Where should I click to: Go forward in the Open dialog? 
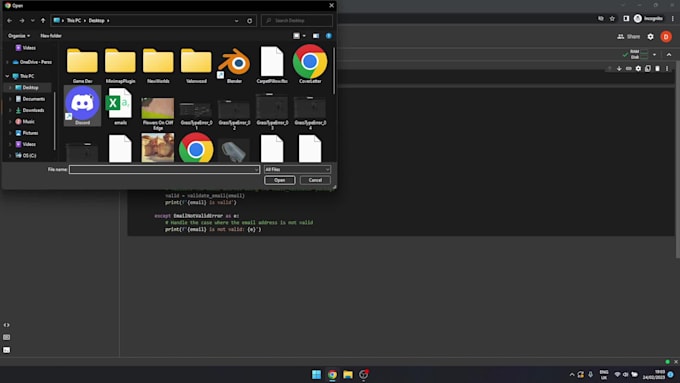(22, 20)
